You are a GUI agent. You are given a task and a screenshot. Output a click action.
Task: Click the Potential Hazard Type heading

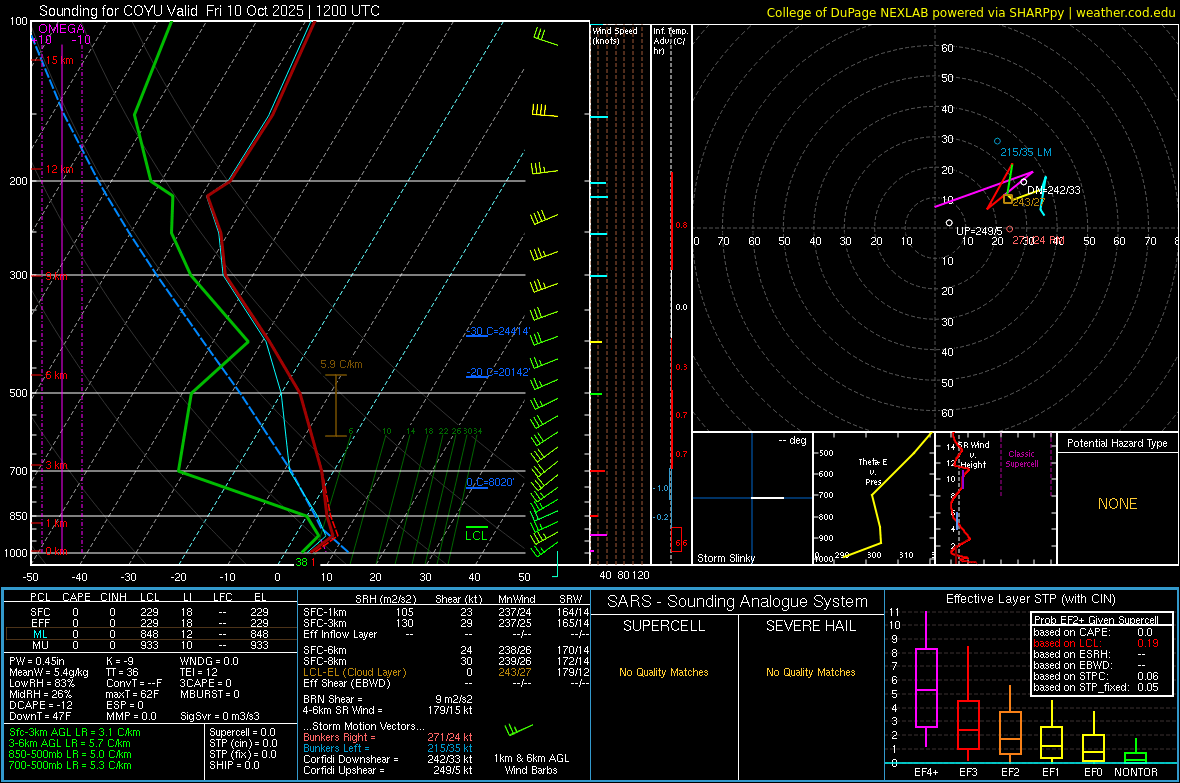click(x=1118, y=443)
